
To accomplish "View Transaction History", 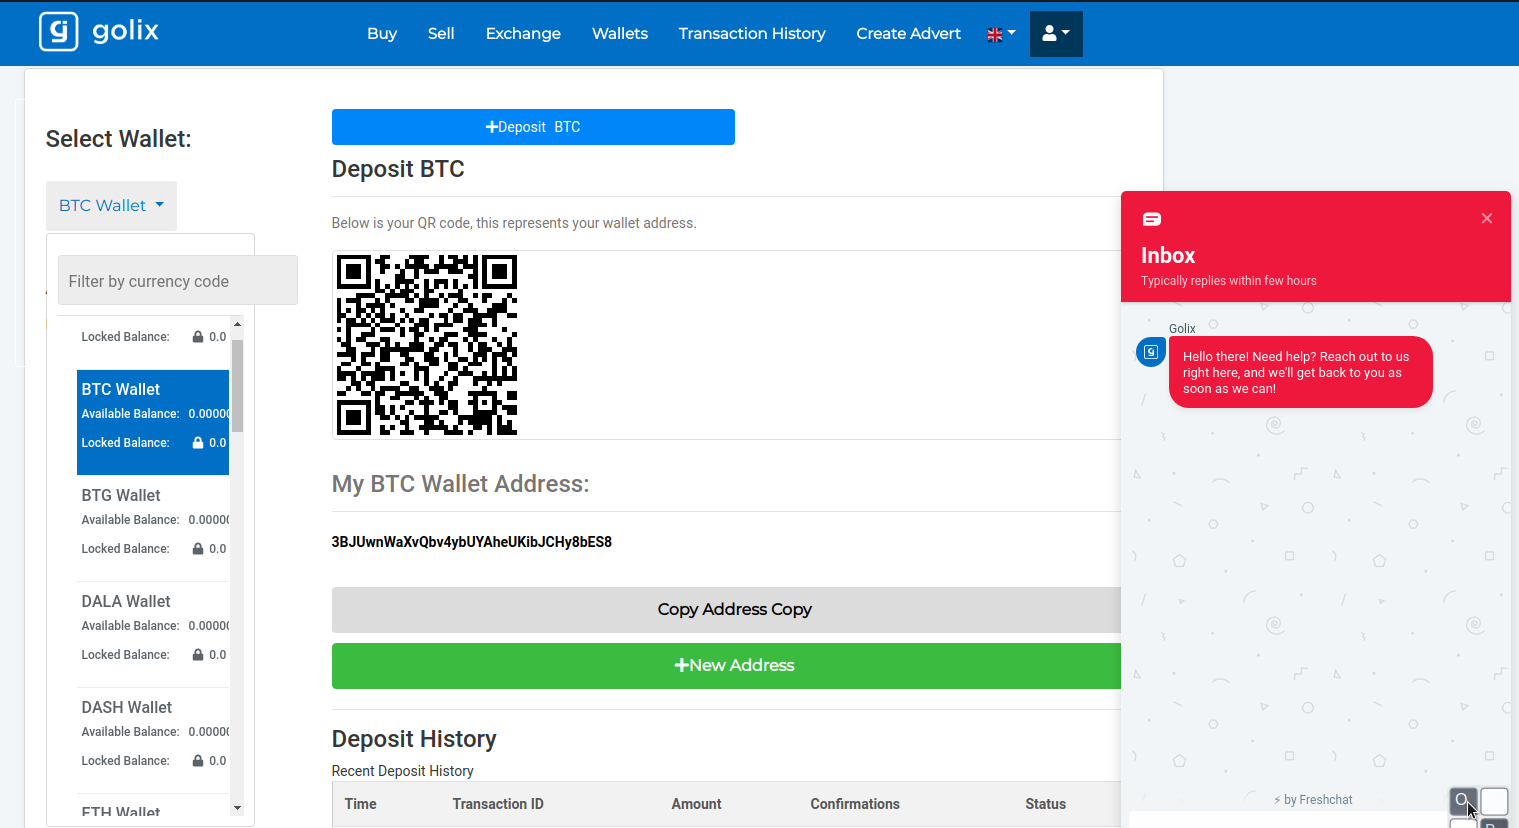I will 752,33.
